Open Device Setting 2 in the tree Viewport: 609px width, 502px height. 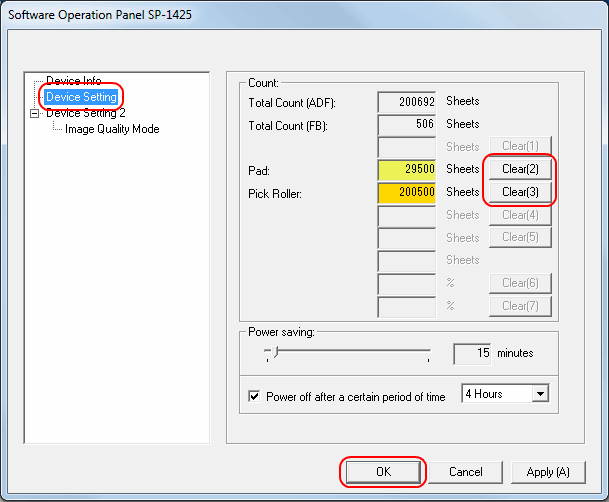85,113
